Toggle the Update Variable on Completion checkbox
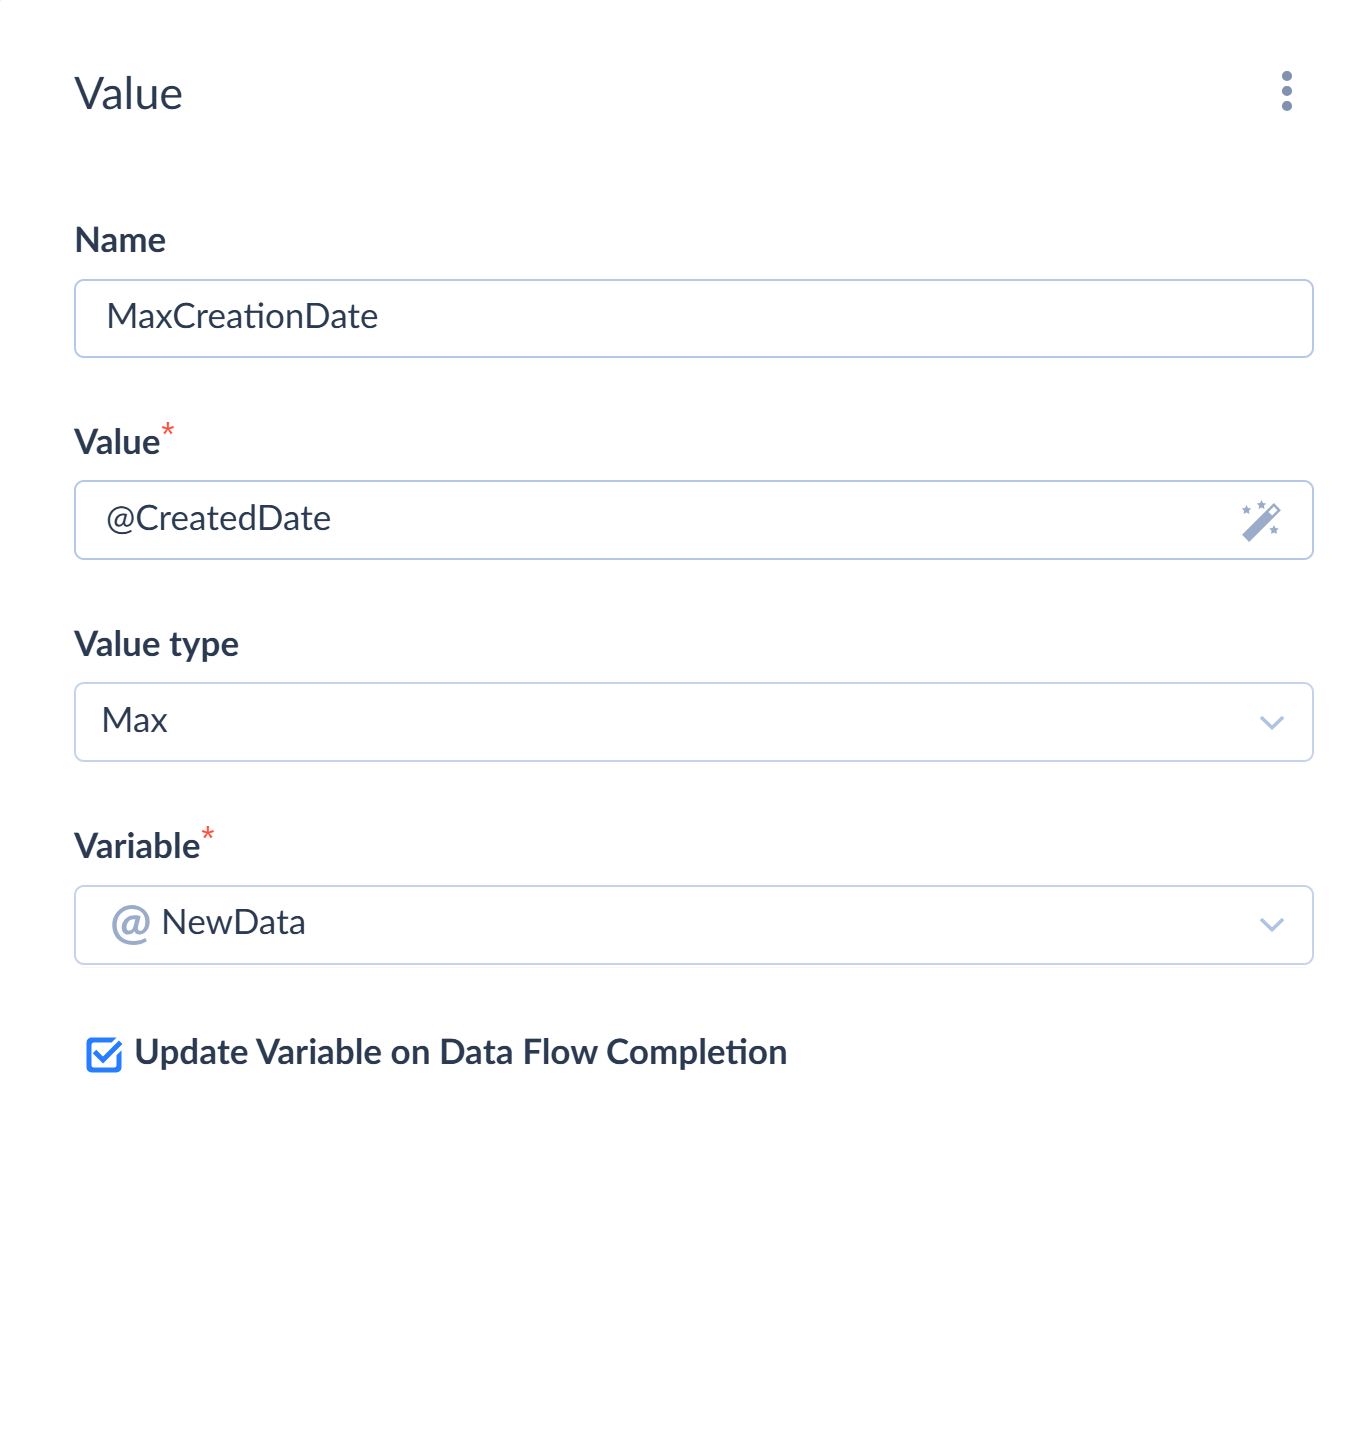This screenshot has width=1353, height=1433. point(104,1054)
